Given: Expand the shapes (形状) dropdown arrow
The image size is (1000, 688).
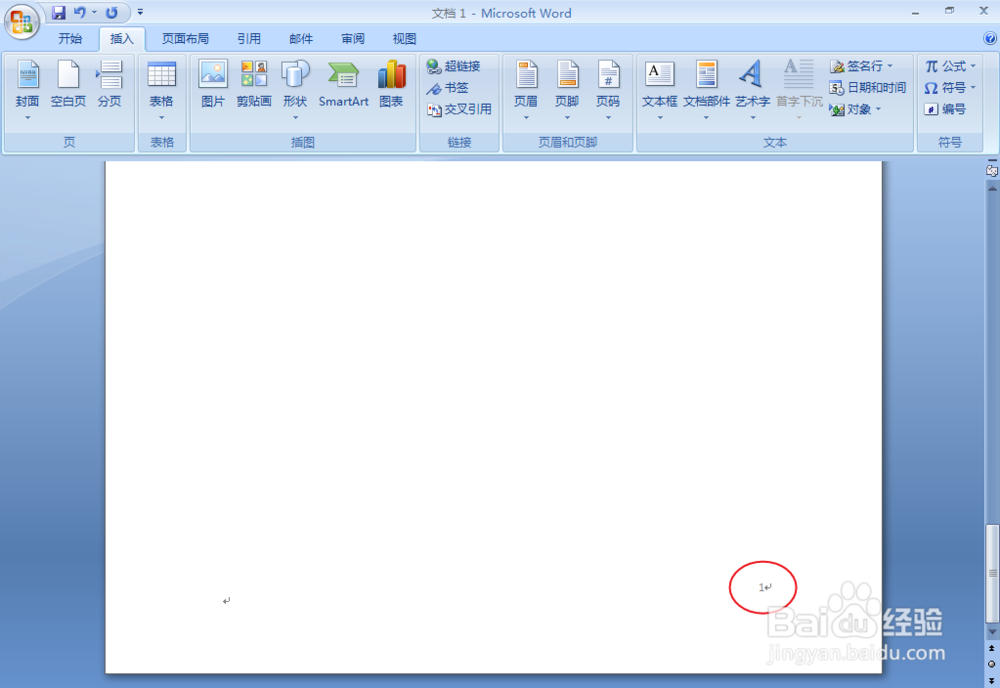Looking at the screenshot, I should 295,117.
